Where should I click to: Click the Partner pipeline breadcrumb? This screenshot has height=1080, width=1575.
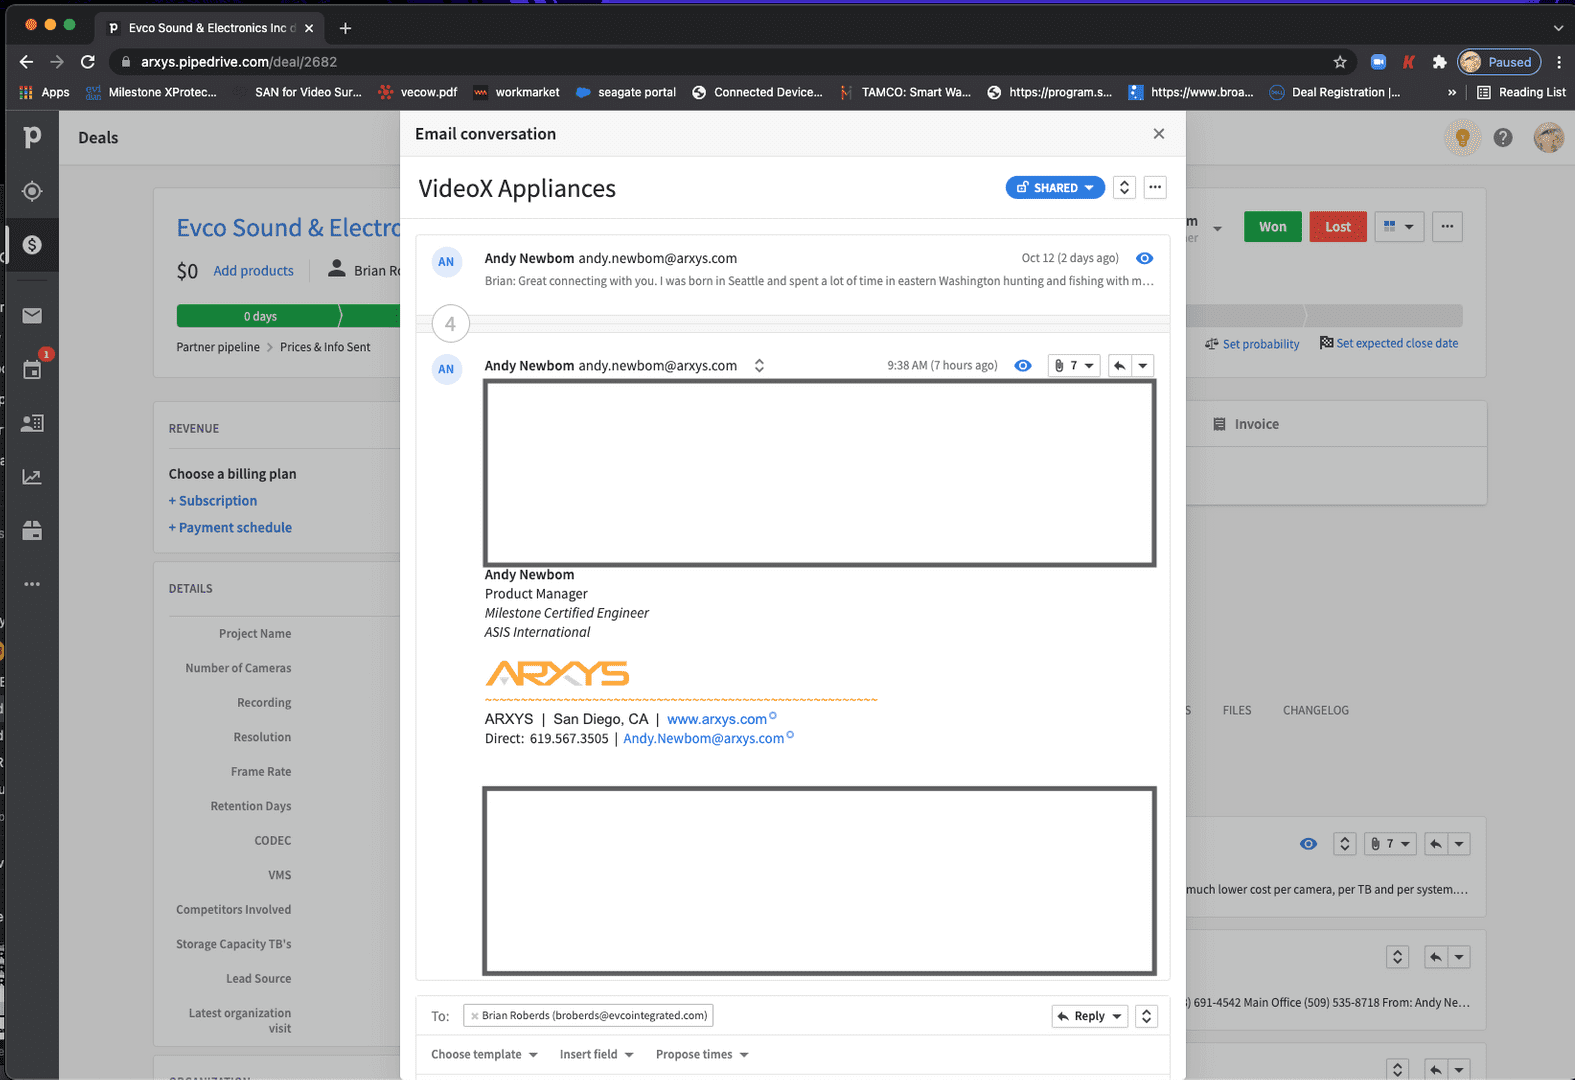coord(218,347)
